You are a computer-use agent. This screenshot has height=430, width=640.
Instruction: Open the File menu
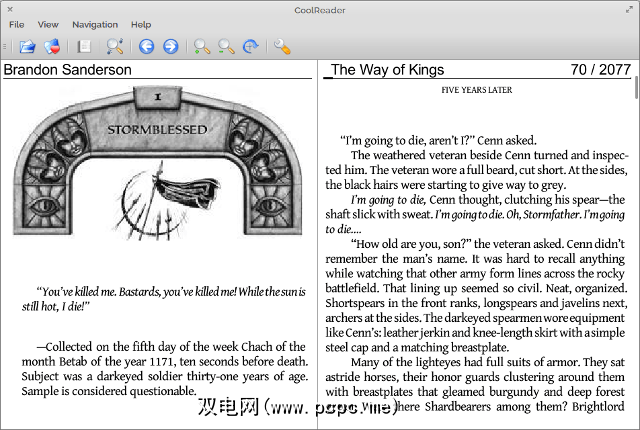17,24
